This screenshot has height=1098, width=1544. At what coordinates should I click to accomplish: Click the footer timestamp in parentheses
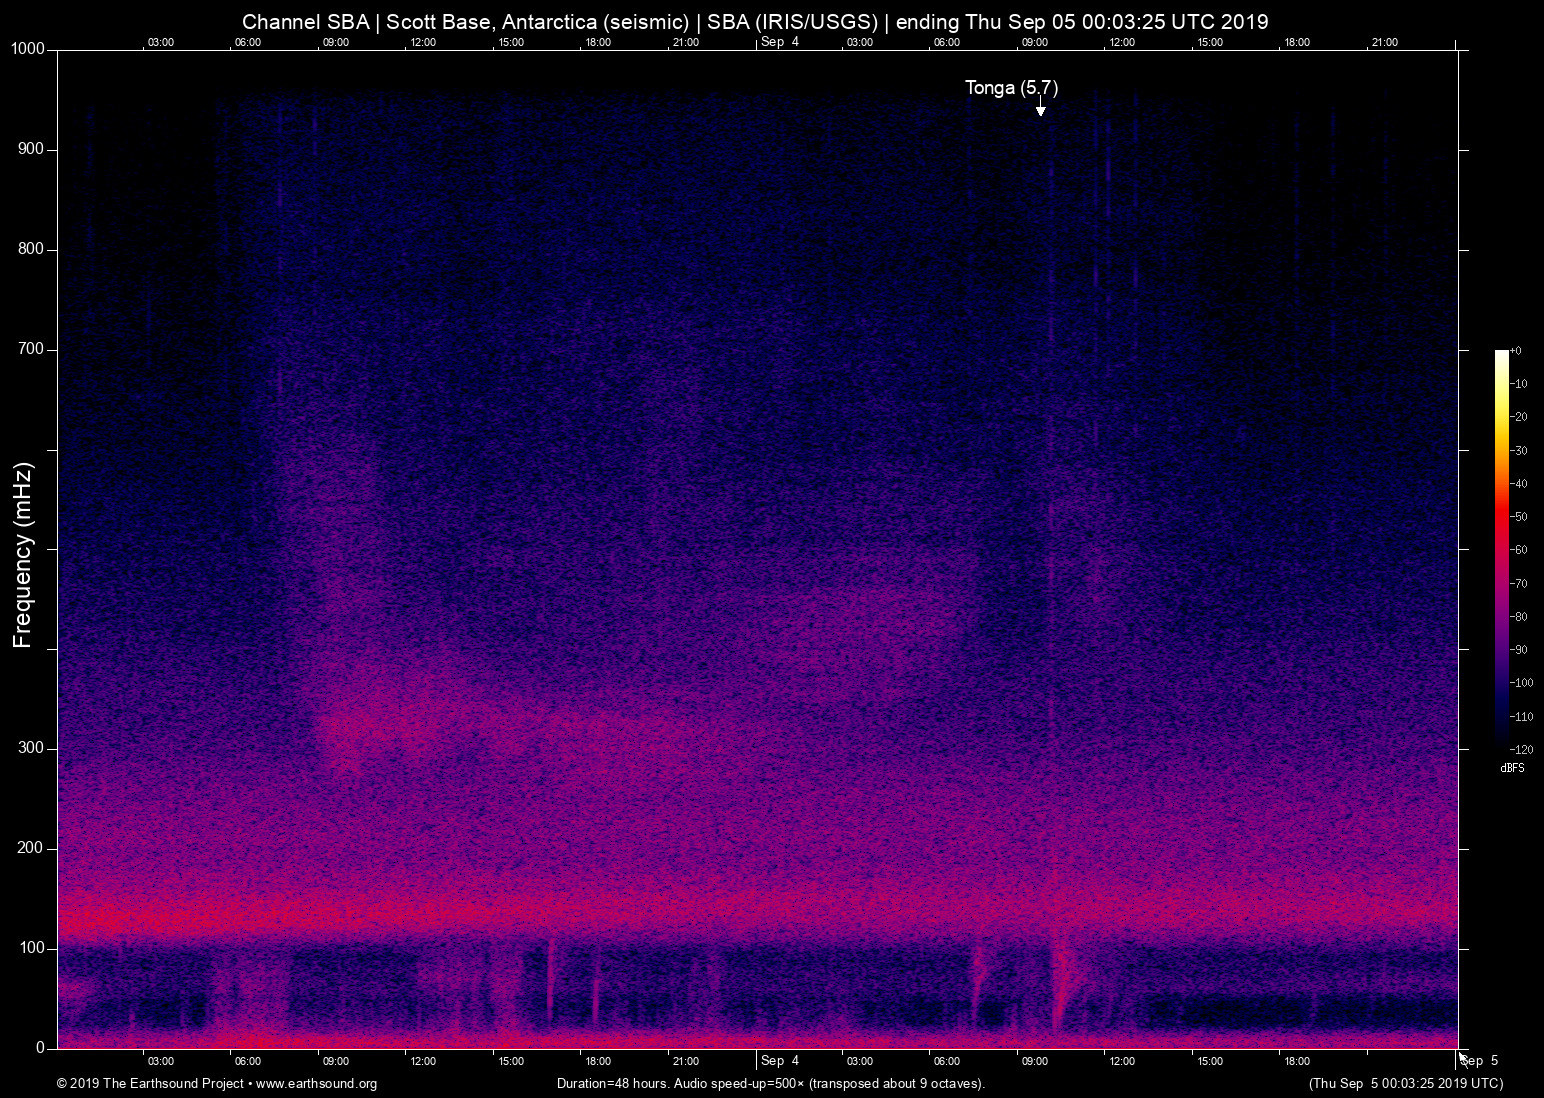pyautogui.click(x=1405, y=1084)
